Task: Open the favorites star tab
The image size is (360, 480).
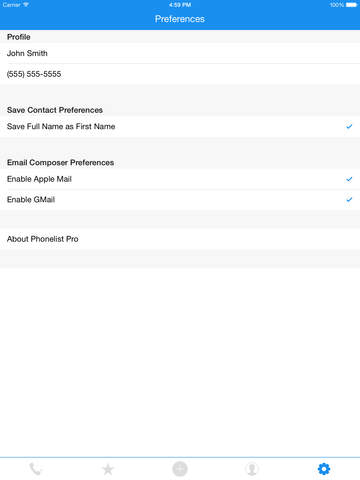Action: coord(108,469)
